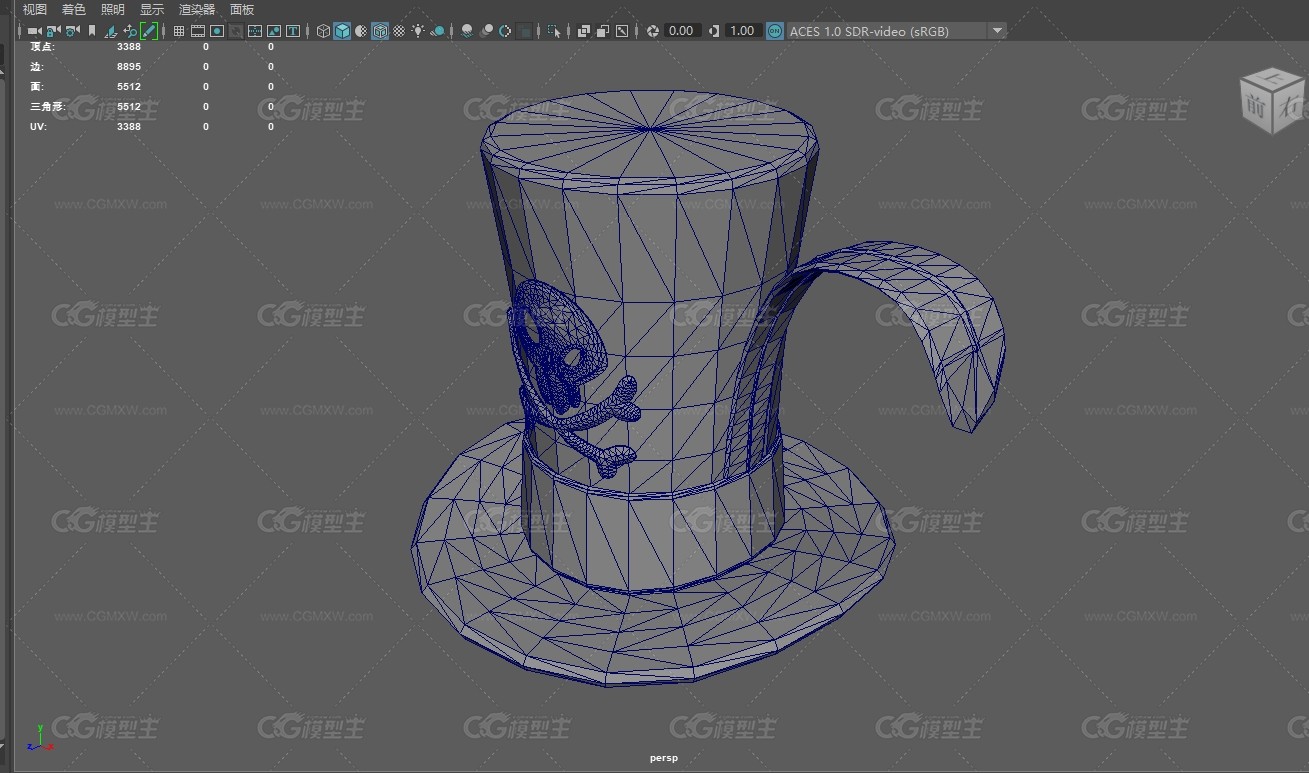
Task: Click Use Default Material icon
Action: point(361,31)
